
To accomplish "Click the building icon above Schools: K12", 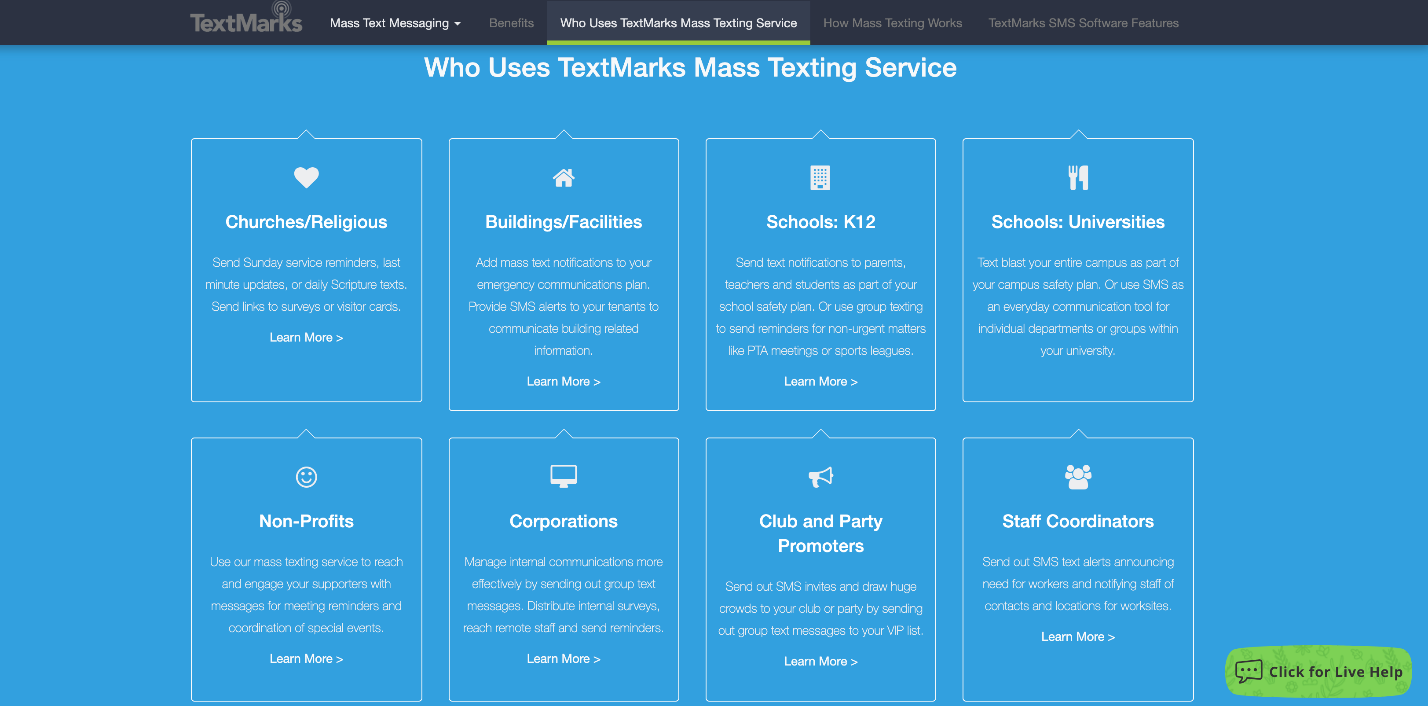I will (x=820, y=178).
